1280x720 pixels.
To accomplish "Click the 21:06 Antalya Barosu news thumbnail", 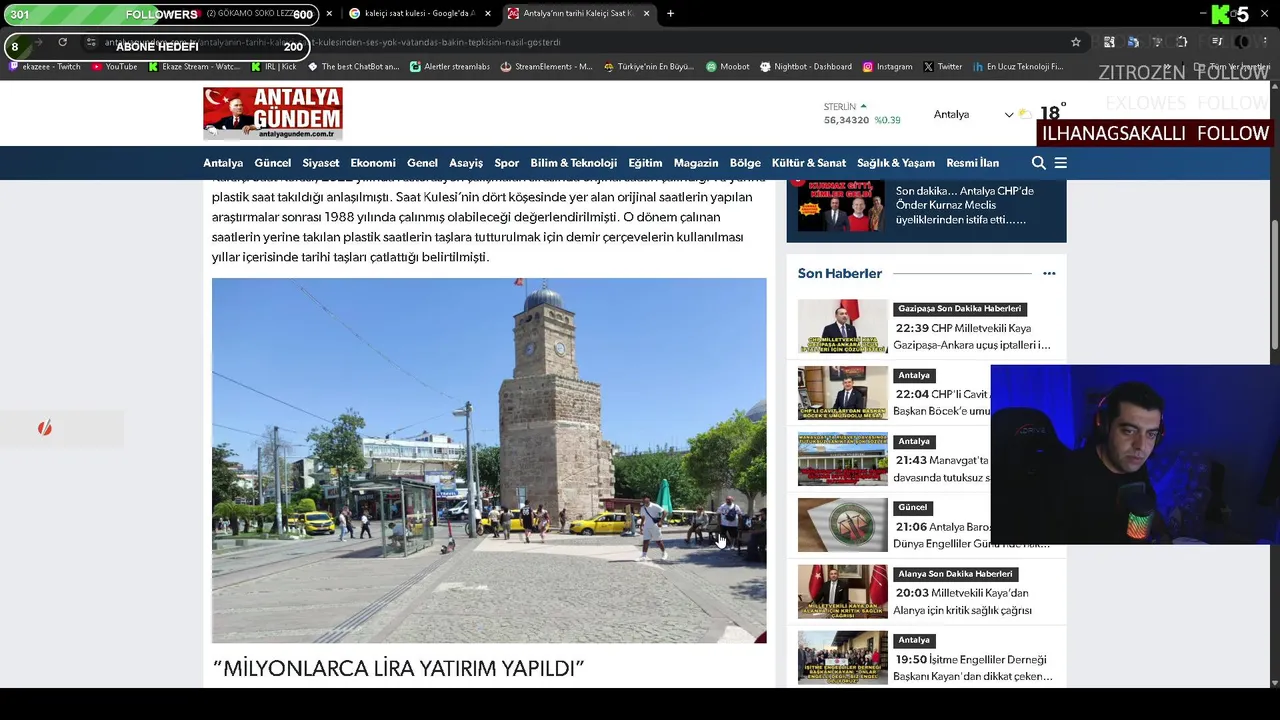I will pos(843,525).
